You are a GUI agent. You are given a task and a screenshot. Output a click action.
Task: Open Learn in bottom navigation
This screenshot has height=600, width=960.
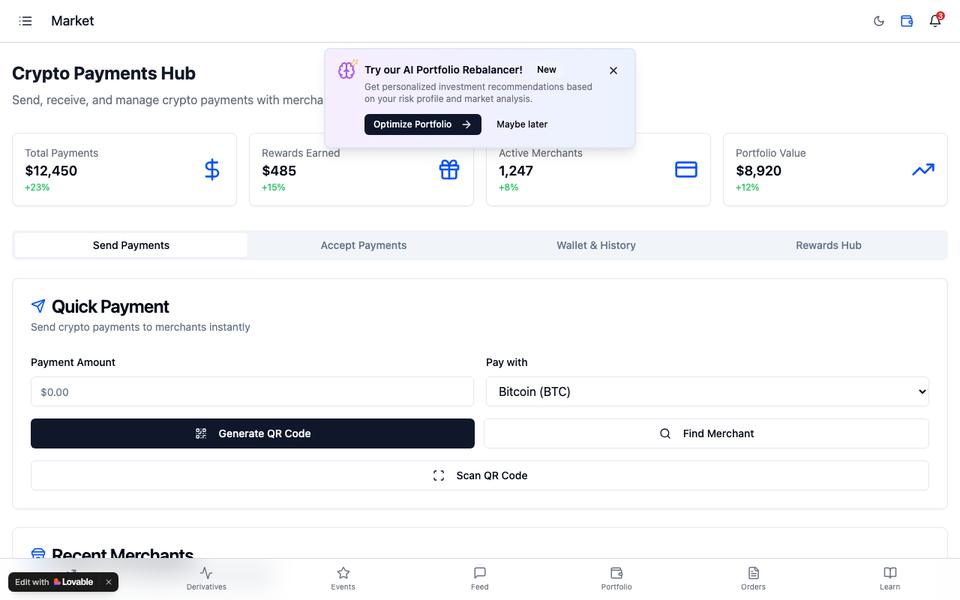pos(890,578)
